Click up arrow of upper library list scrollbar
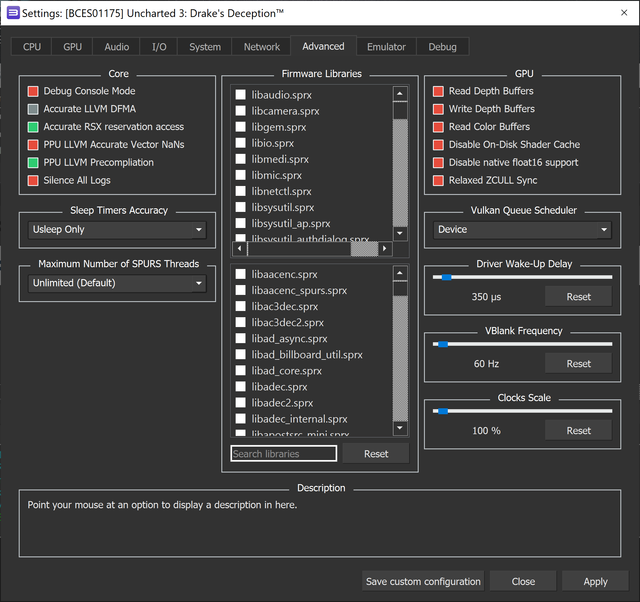The width and height of the screenshot is (640, 602). click(x=400, y=94)
